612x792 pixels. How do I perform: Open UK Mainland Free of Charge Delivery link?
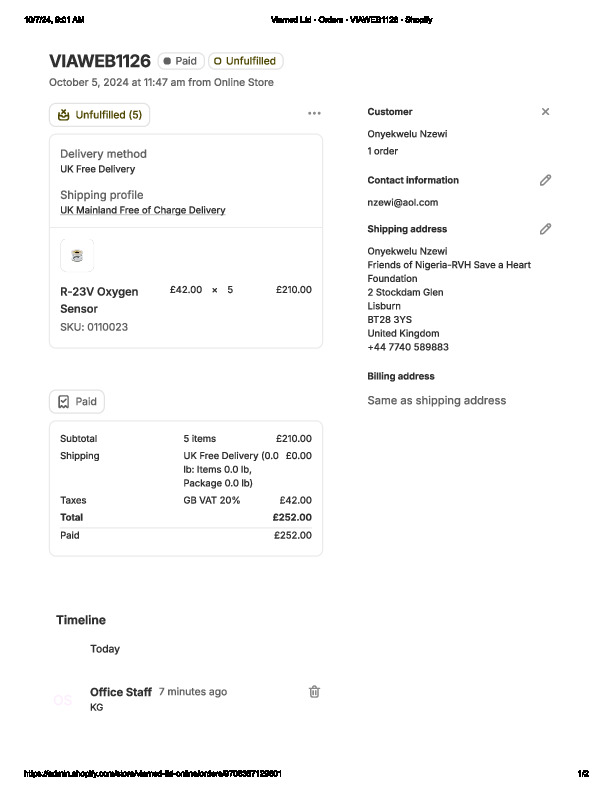coord(142,210)
